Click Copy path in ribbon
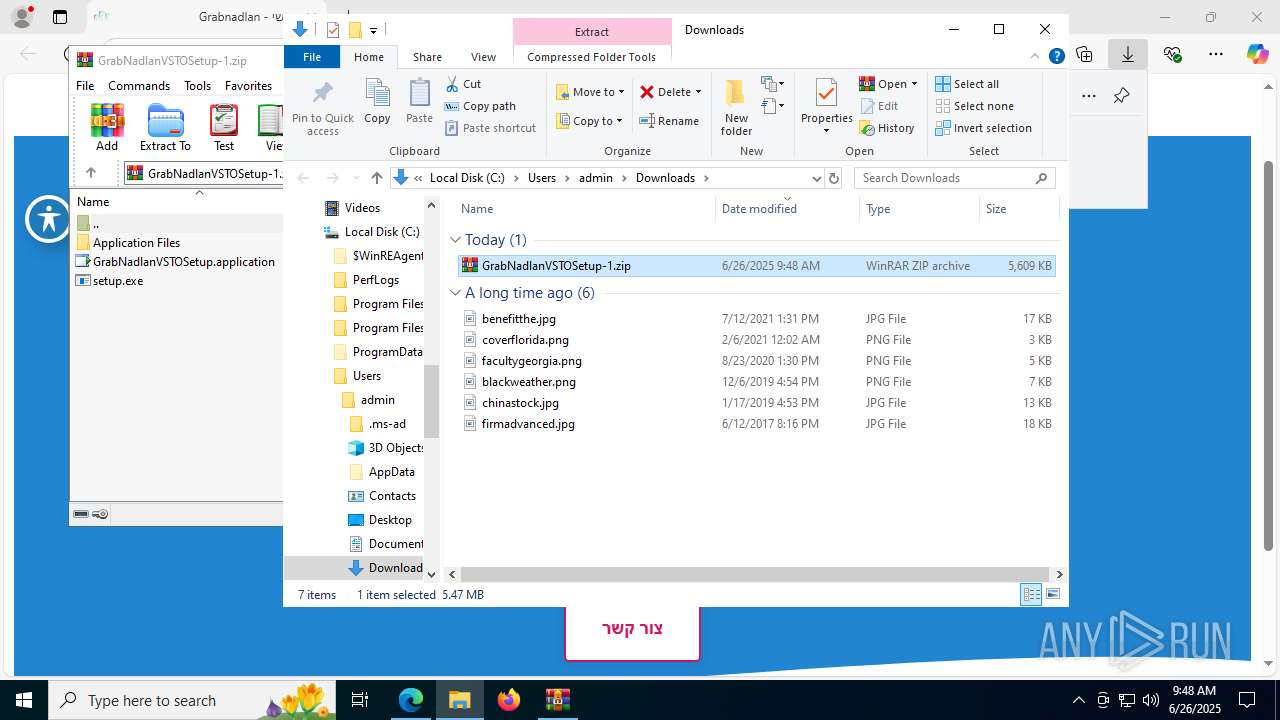Image resolution: width=1280 pixels, height=720 pixels. [x=480, y=106]
